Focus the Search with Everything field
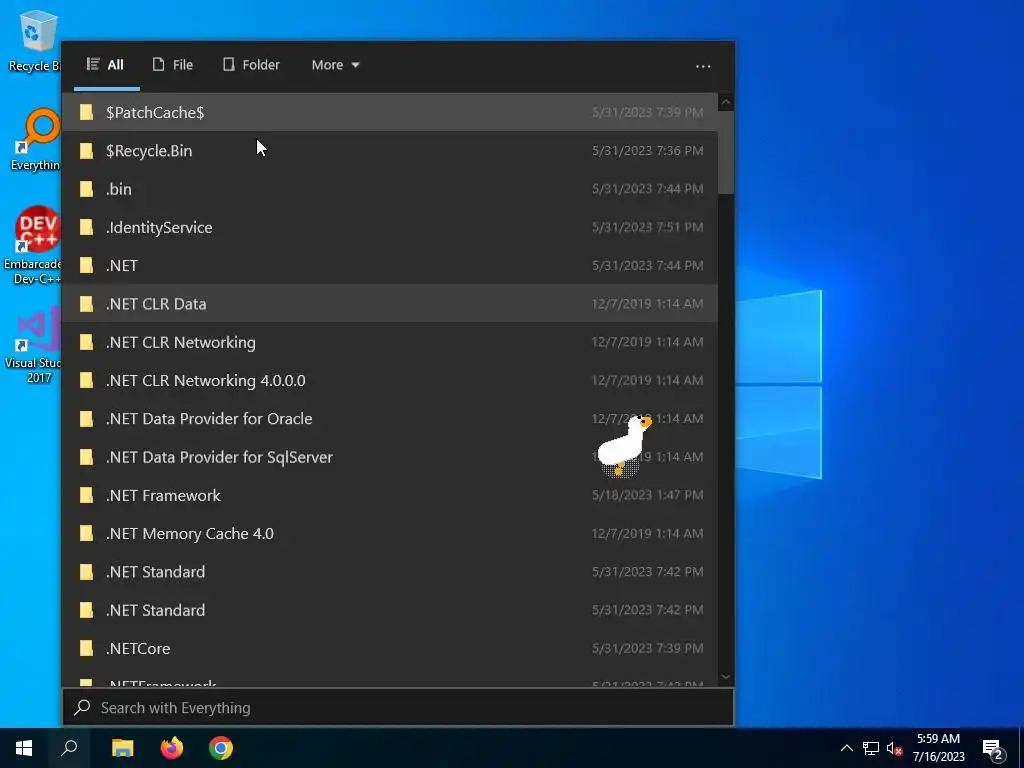Viewport: 1024px width, 768px height. point(398,707)
